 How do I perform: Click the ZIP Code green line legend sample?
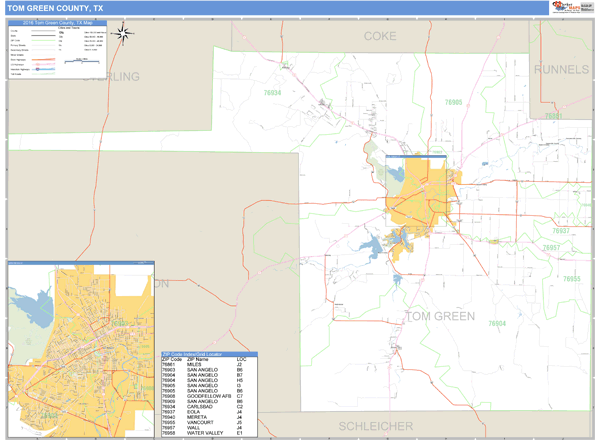click(x=43, y=41)
